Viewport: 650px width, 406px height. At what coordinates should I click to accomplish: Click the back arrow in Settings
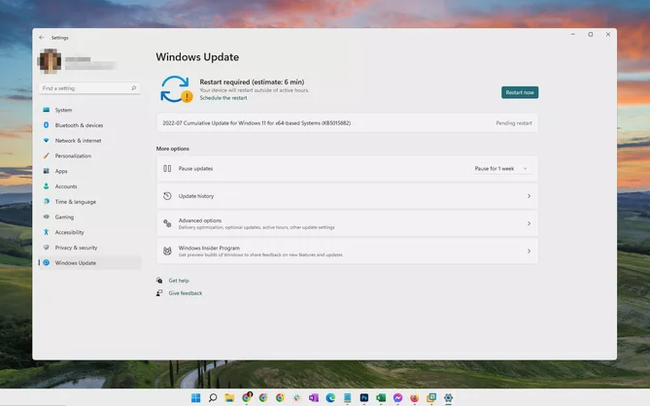coord(41,37)
